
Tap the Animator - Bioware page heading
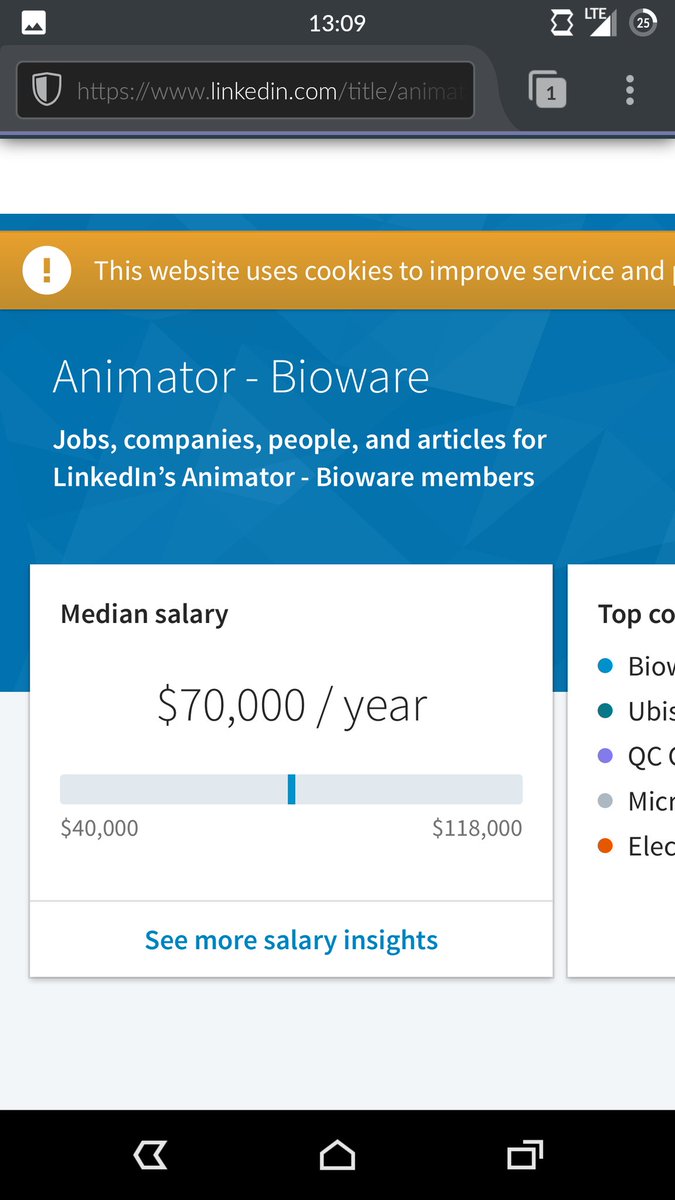pyautogui.click(x=241, y=377)
